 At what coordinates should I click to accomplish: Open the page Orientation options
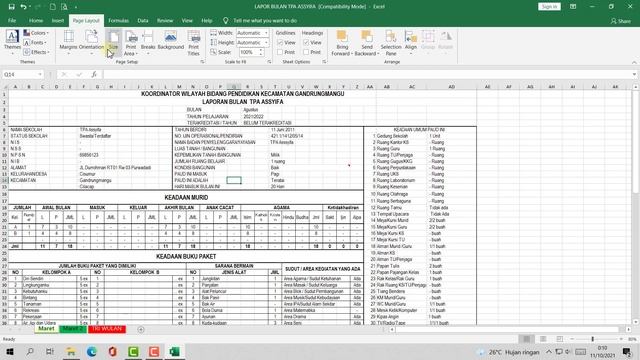pyautogui.click(x=91, y=42)
